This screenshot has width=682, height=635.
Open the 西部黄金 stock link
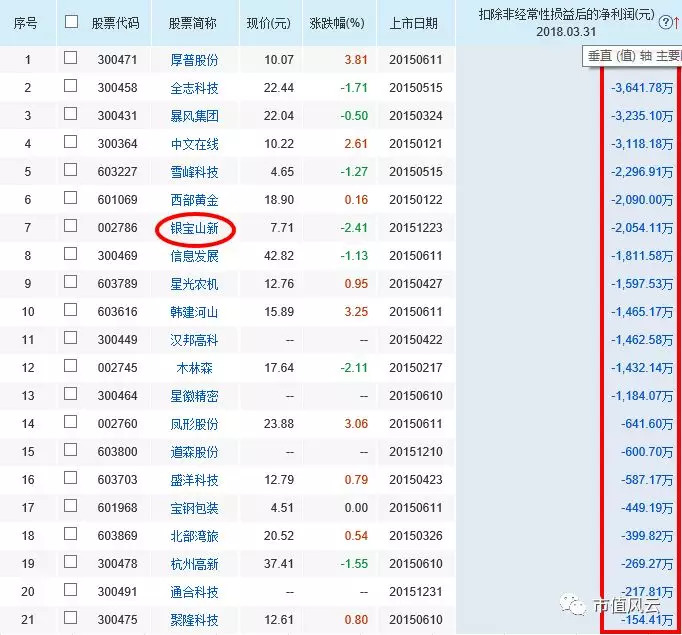coord(194,200)
